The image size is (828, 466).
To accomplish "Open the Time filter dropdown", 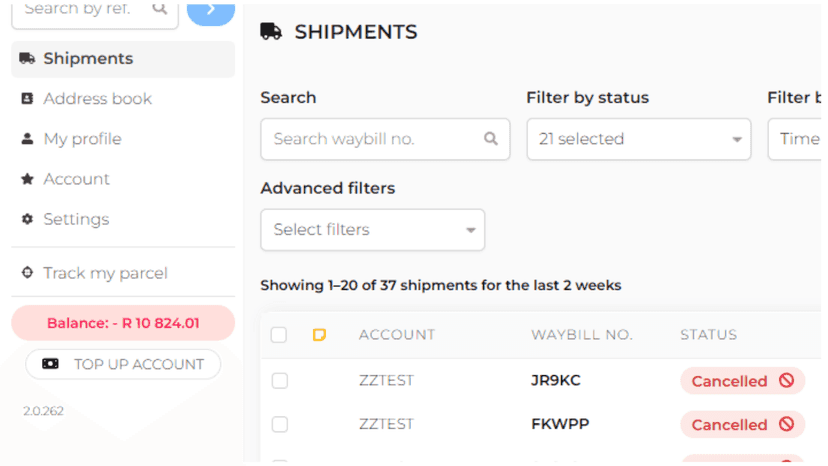I will tap(795, 139).
